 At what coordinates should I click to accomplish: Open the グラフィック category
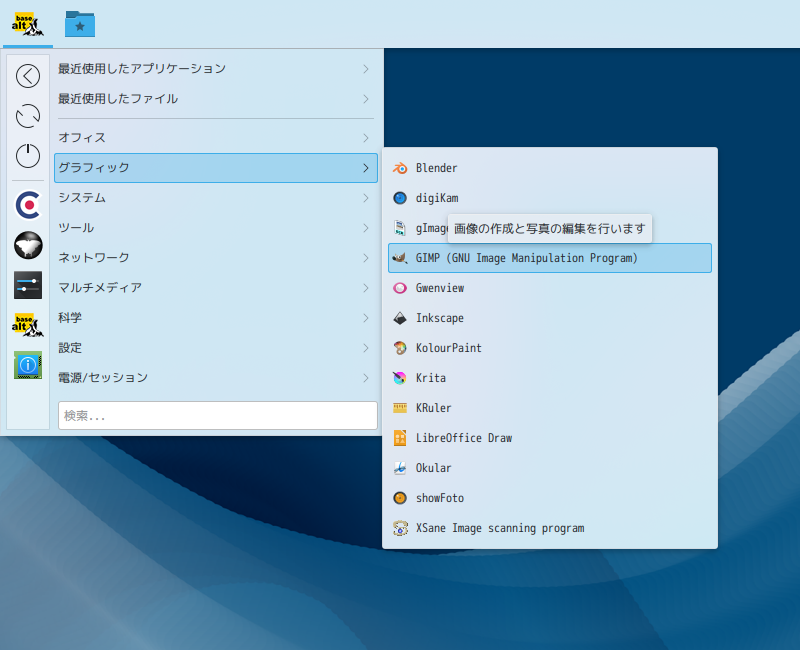(216, 168)
